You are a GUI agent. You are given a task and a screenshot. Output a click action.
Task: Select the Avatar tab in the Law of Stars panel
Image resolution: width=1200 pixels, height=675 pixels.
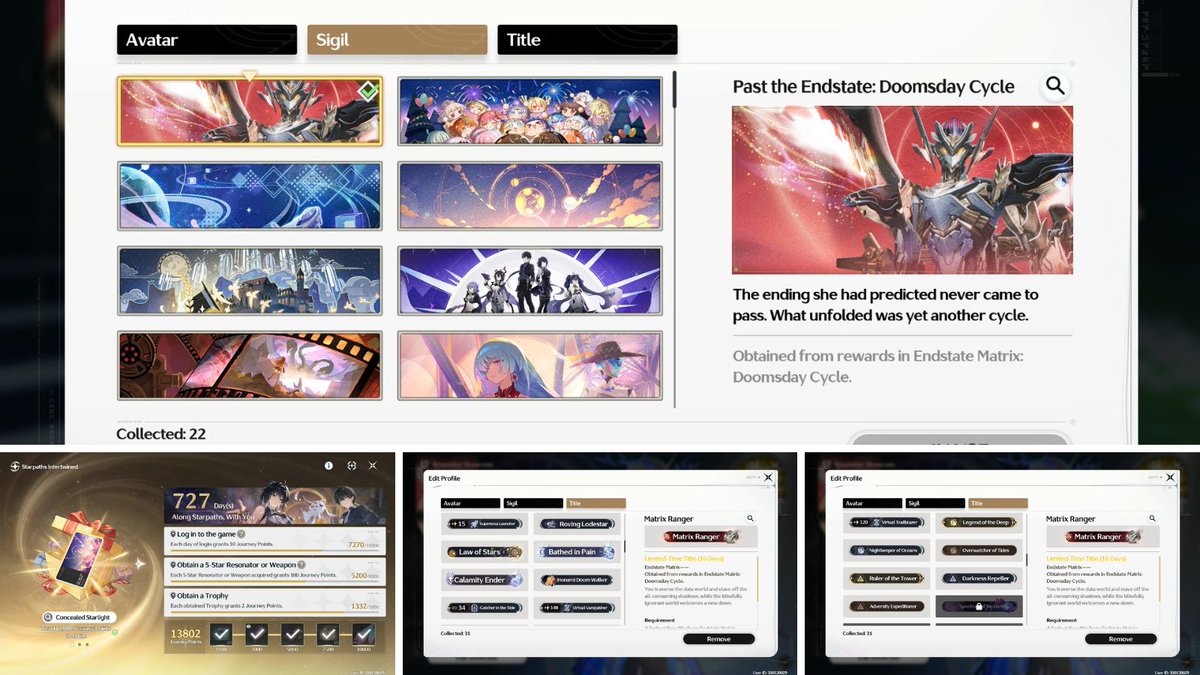click(470, 503)
